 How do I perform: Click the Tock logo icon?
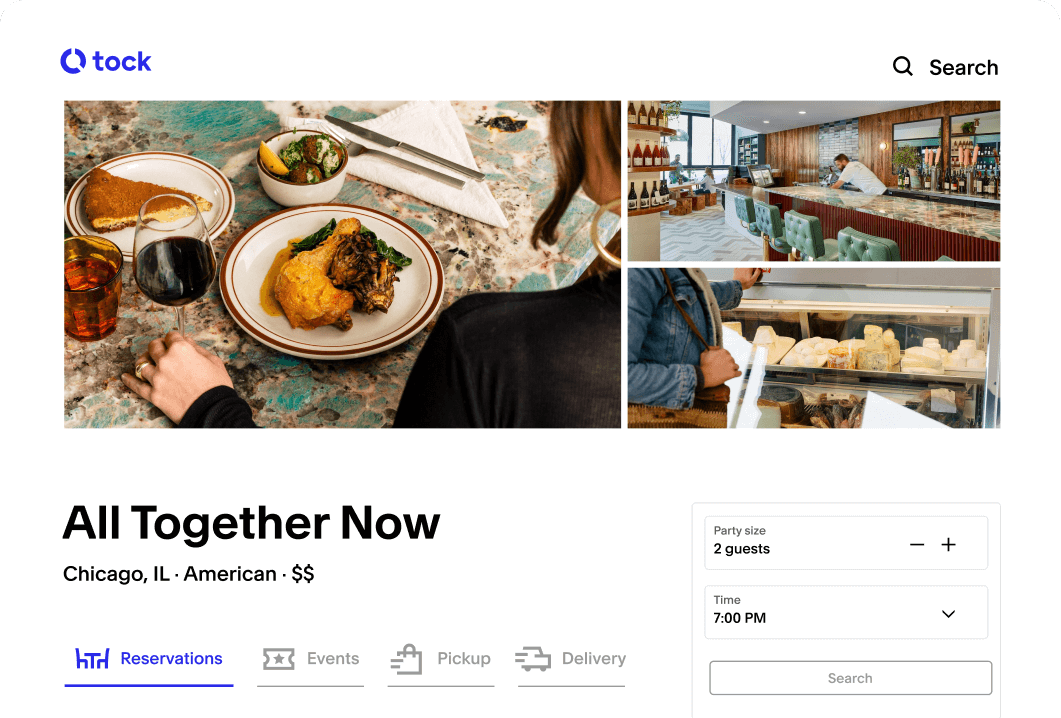click(x=73, y=61)
